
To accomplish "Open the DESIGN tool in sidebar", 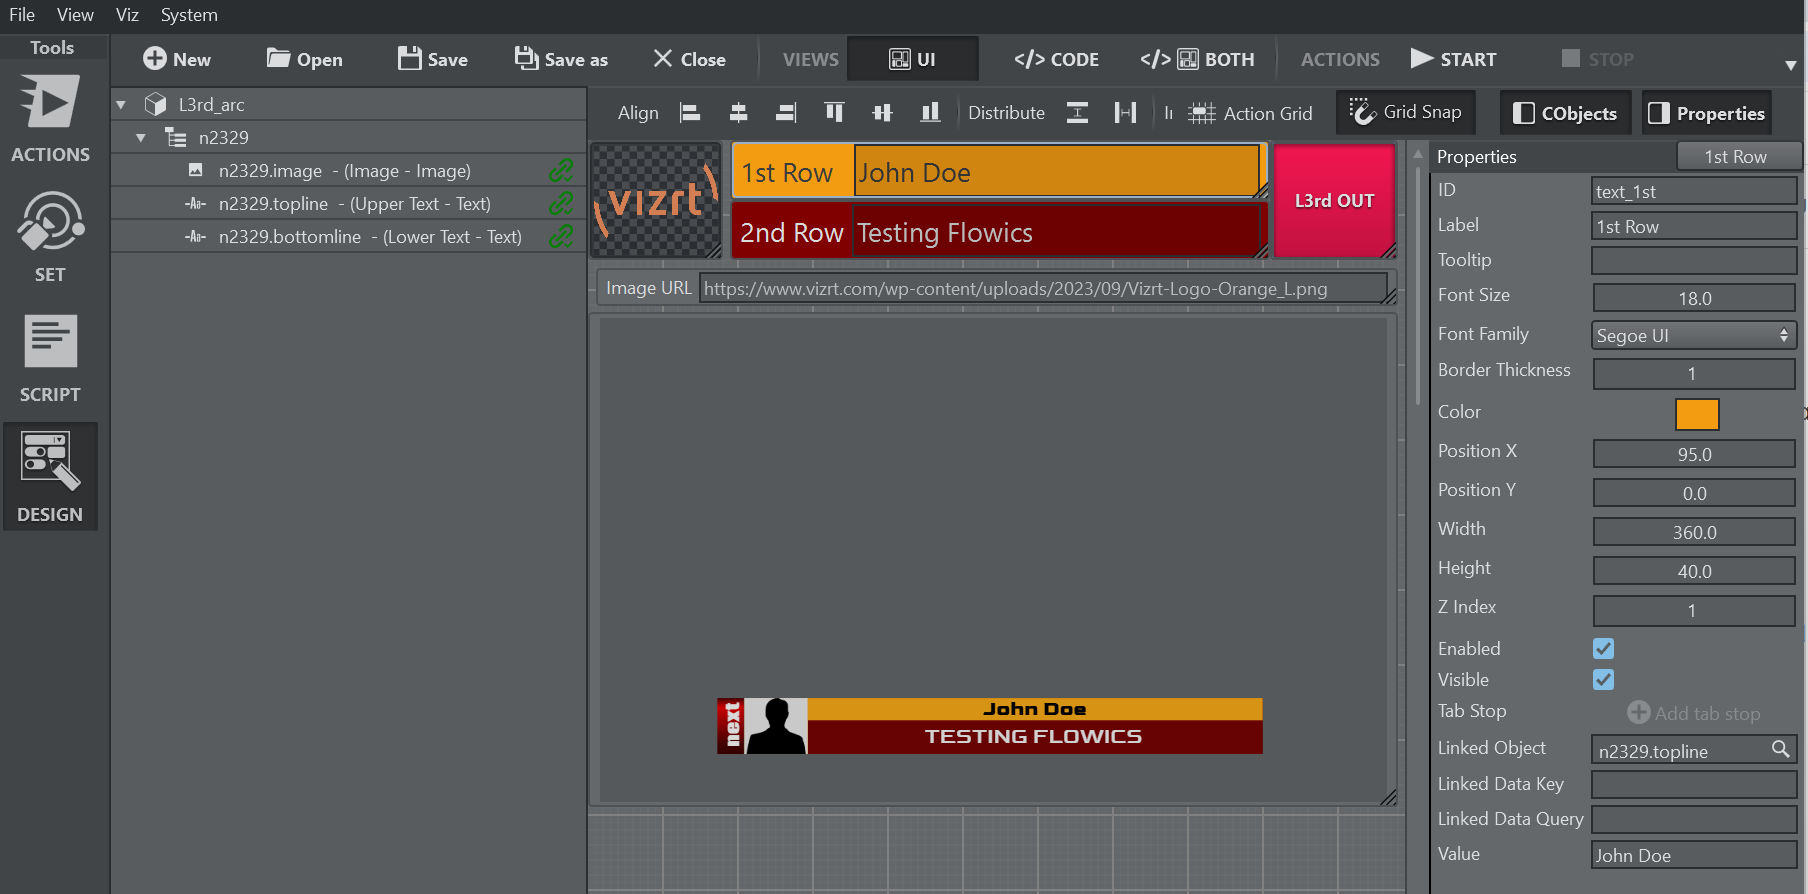I will coord(50,477).
